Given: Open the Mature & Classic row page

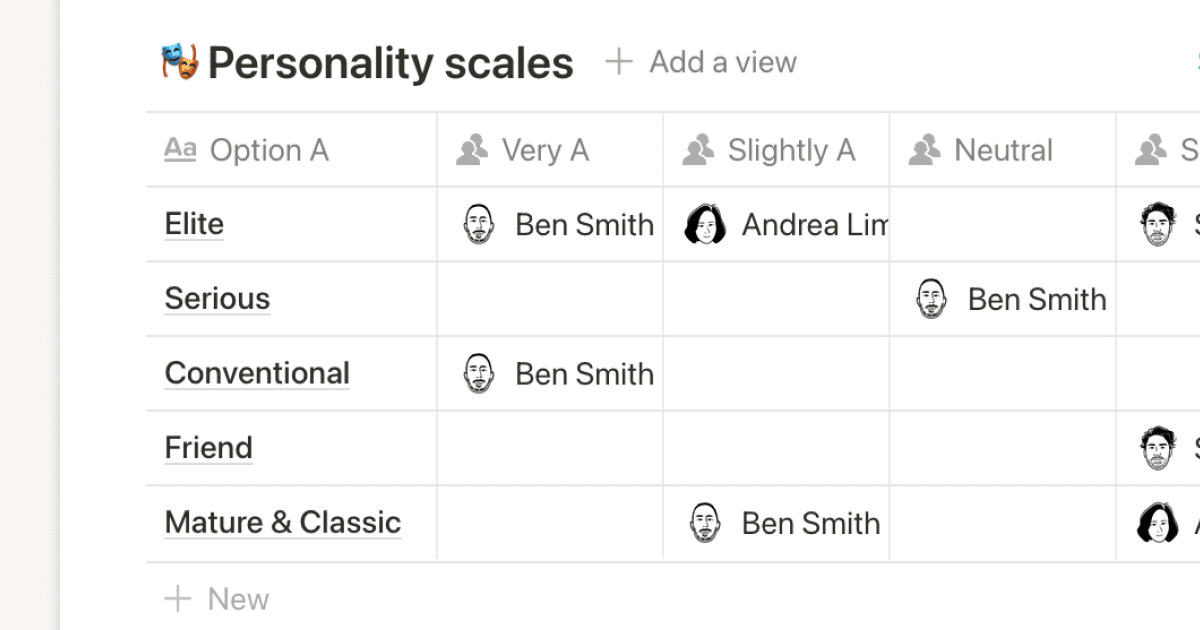Looking at the screenshot, I should click(x=282, y=522).
